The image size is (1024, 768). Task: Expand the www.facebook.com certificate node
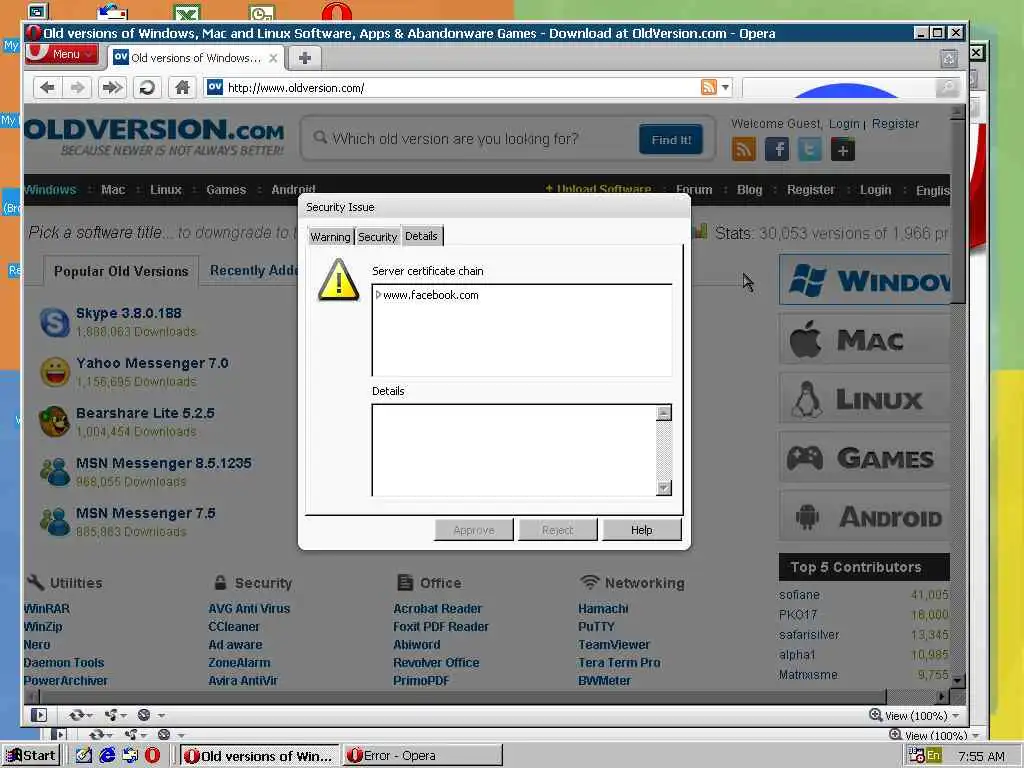[378, 295]
